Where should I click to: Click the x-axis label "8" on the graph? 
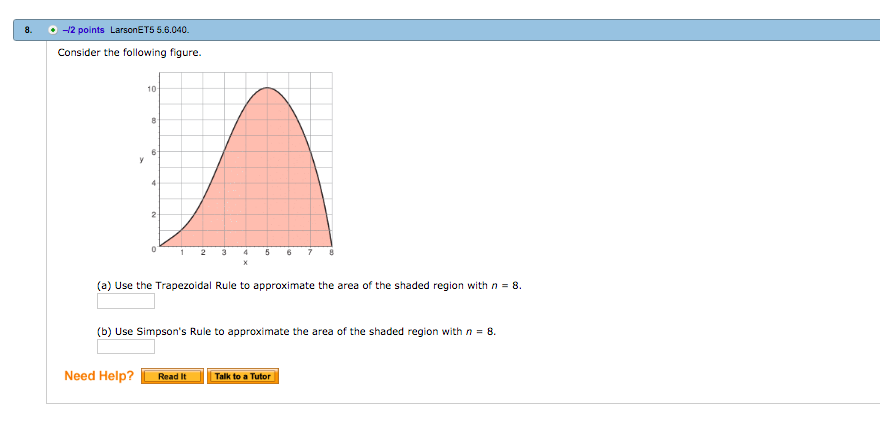(x=332, y=253)
